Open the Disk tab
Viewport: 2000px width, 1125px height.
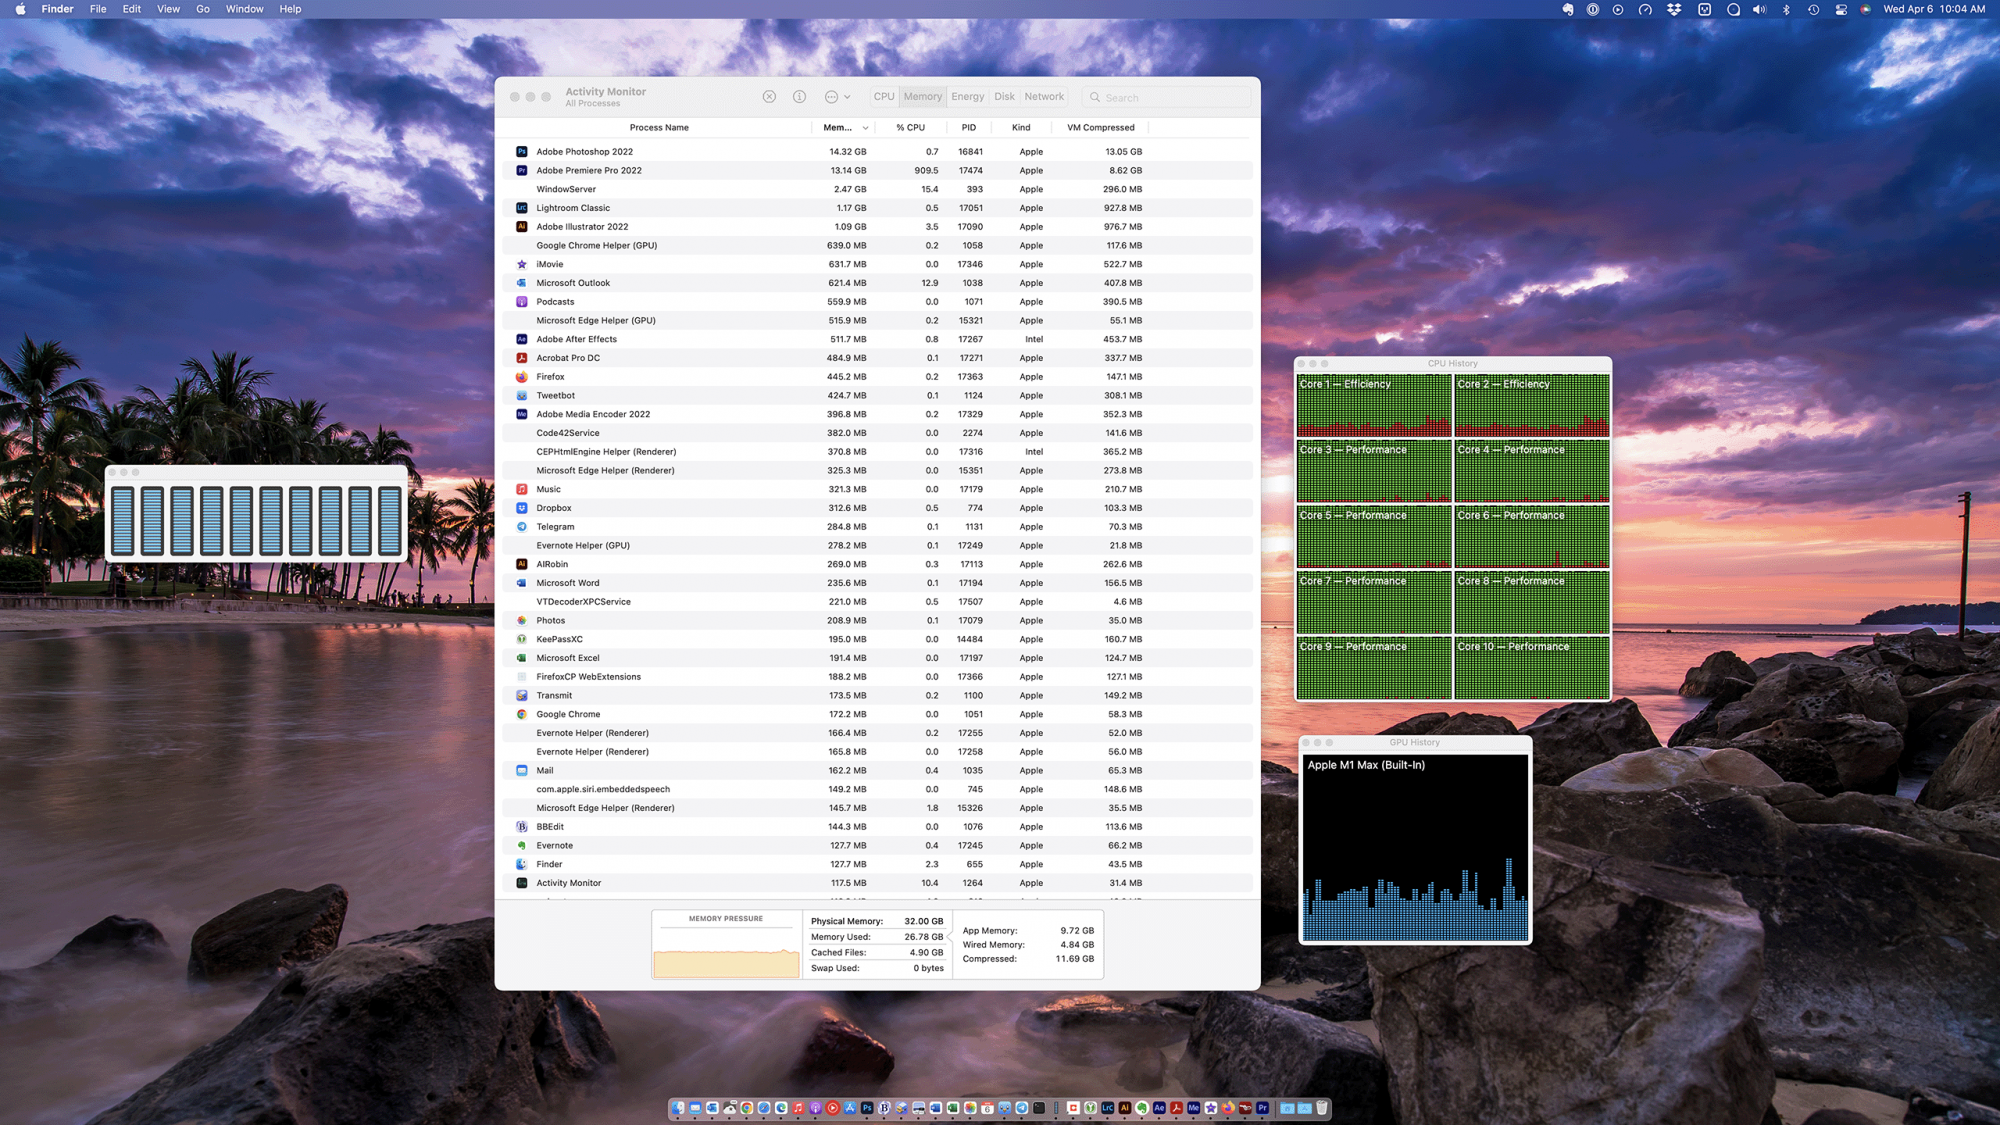[x=1004, y=97]
